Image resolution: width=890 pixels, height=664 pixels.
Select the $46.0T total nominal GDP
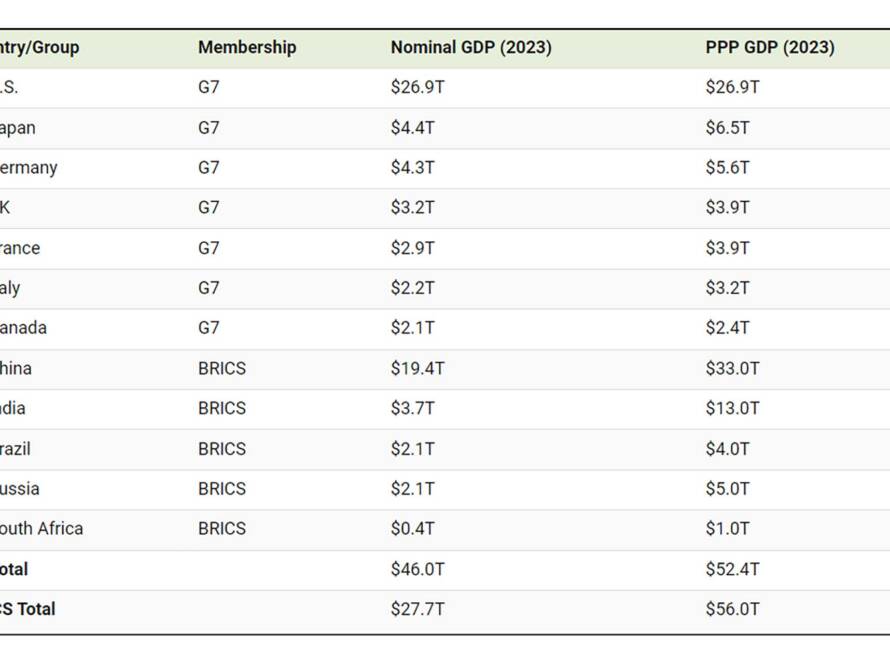point(417,569)
